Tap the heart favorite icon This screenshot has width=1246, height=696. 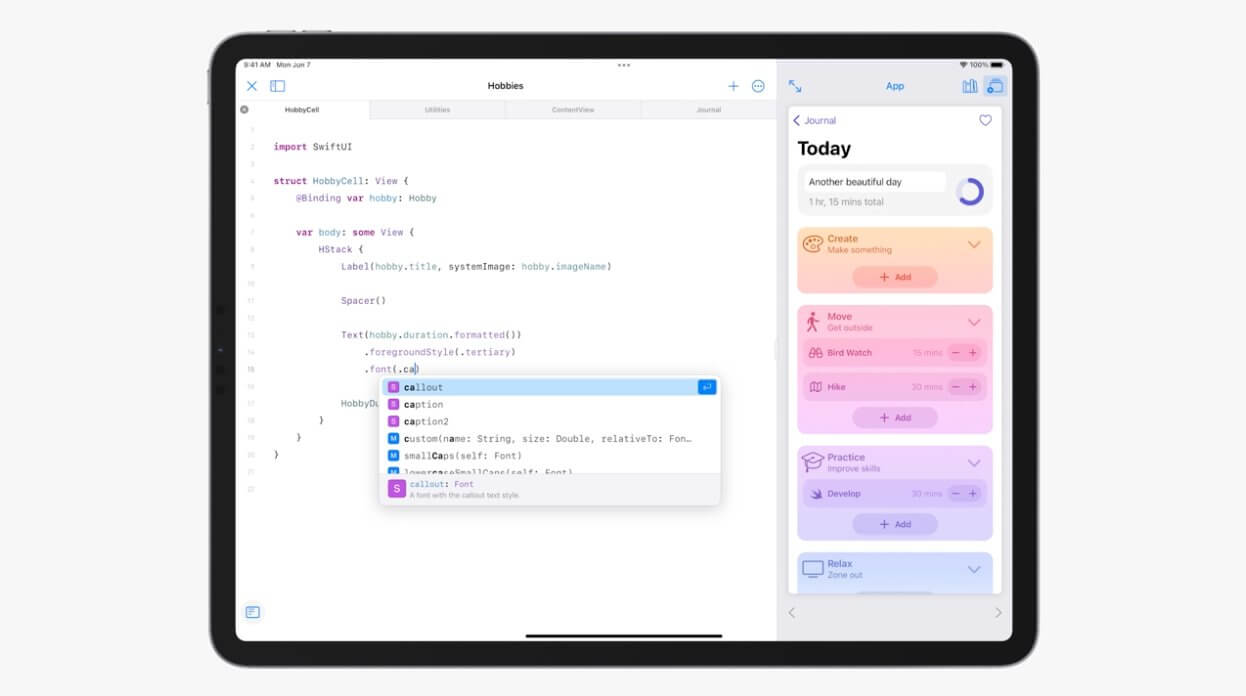985,120
